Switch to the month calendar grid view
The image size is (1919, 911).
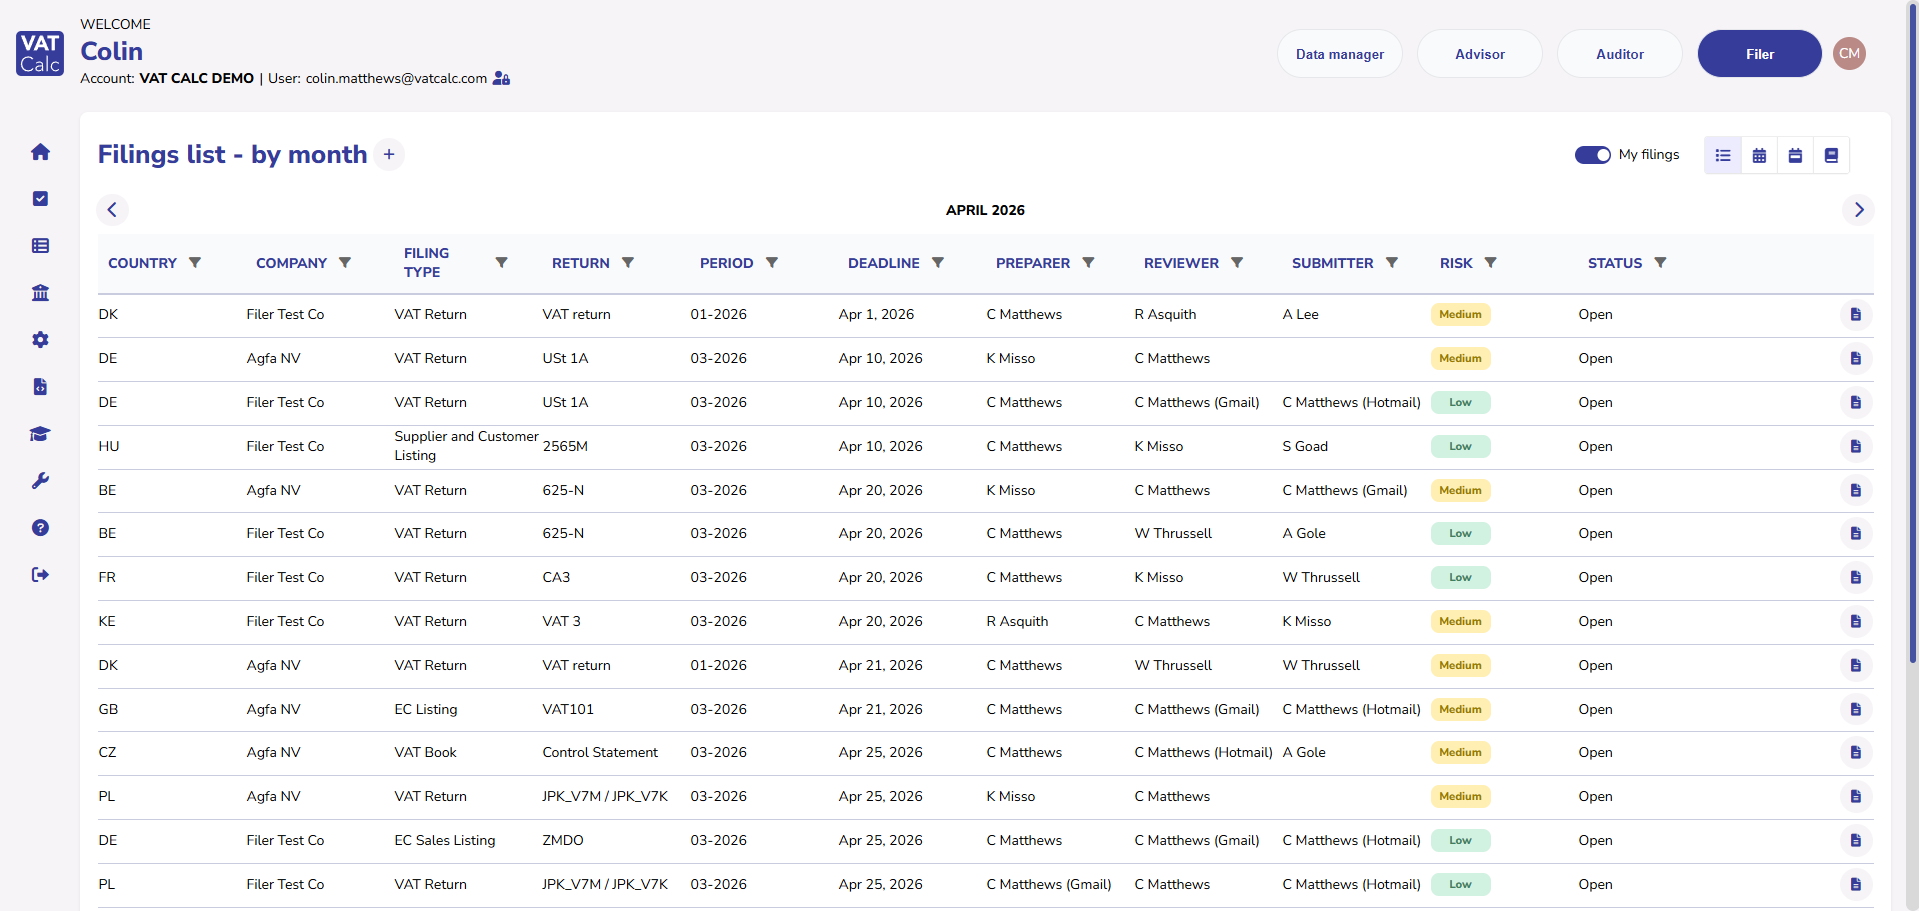point(1759,155)
